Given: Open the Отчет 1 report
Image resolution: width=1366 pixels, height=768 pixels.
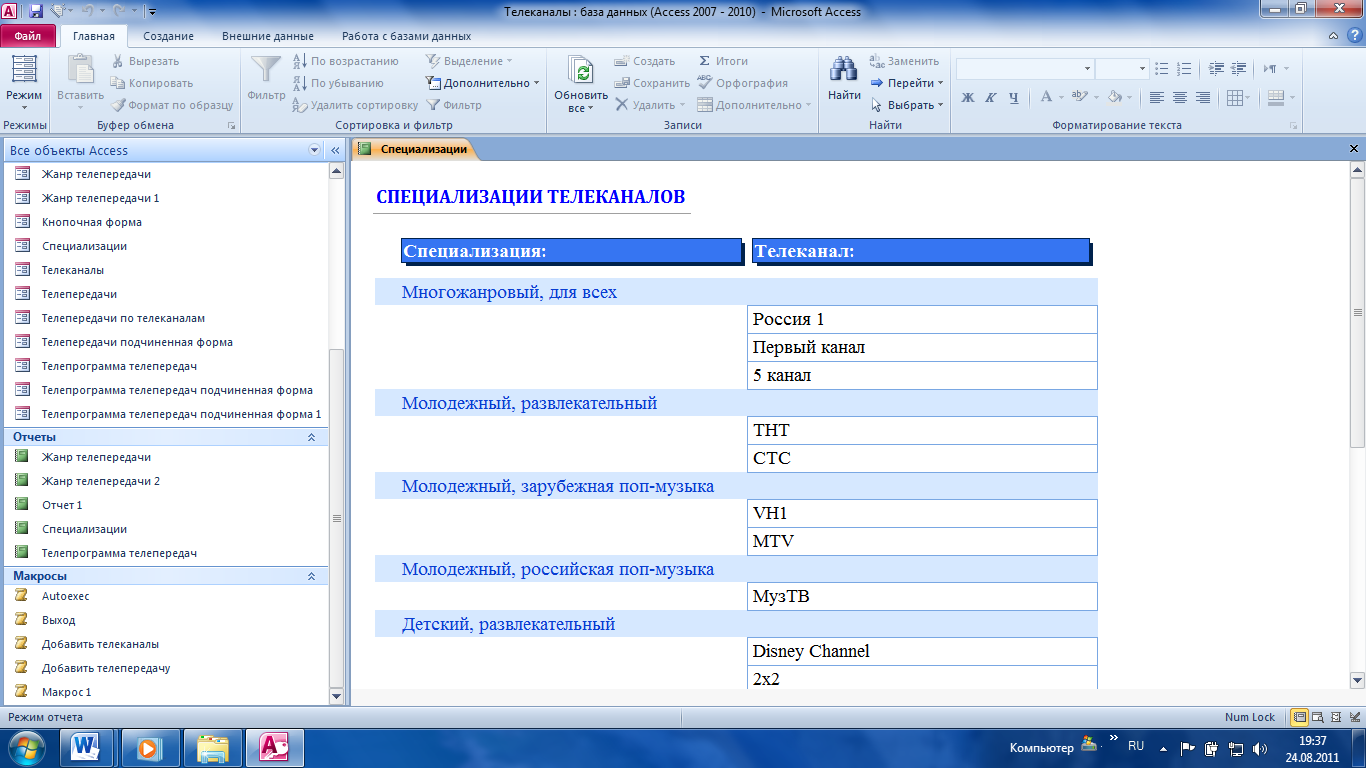Looking at the screenshot, I should [62, 505].
